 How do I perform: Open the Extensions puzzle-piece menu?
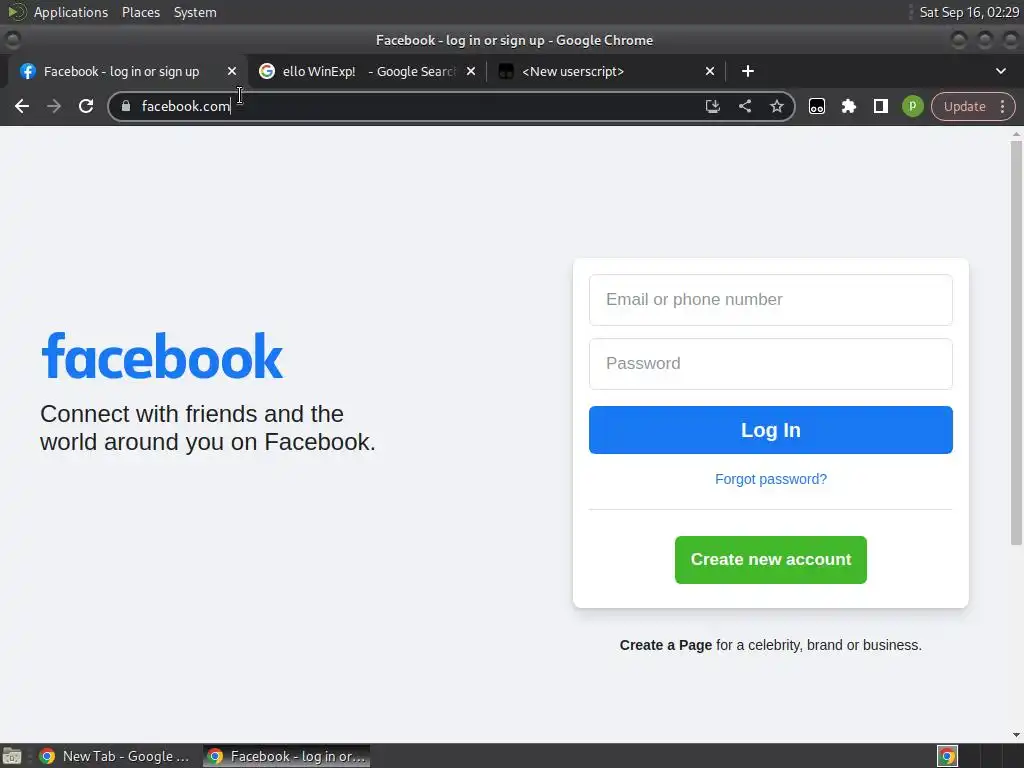pos(848,106)
